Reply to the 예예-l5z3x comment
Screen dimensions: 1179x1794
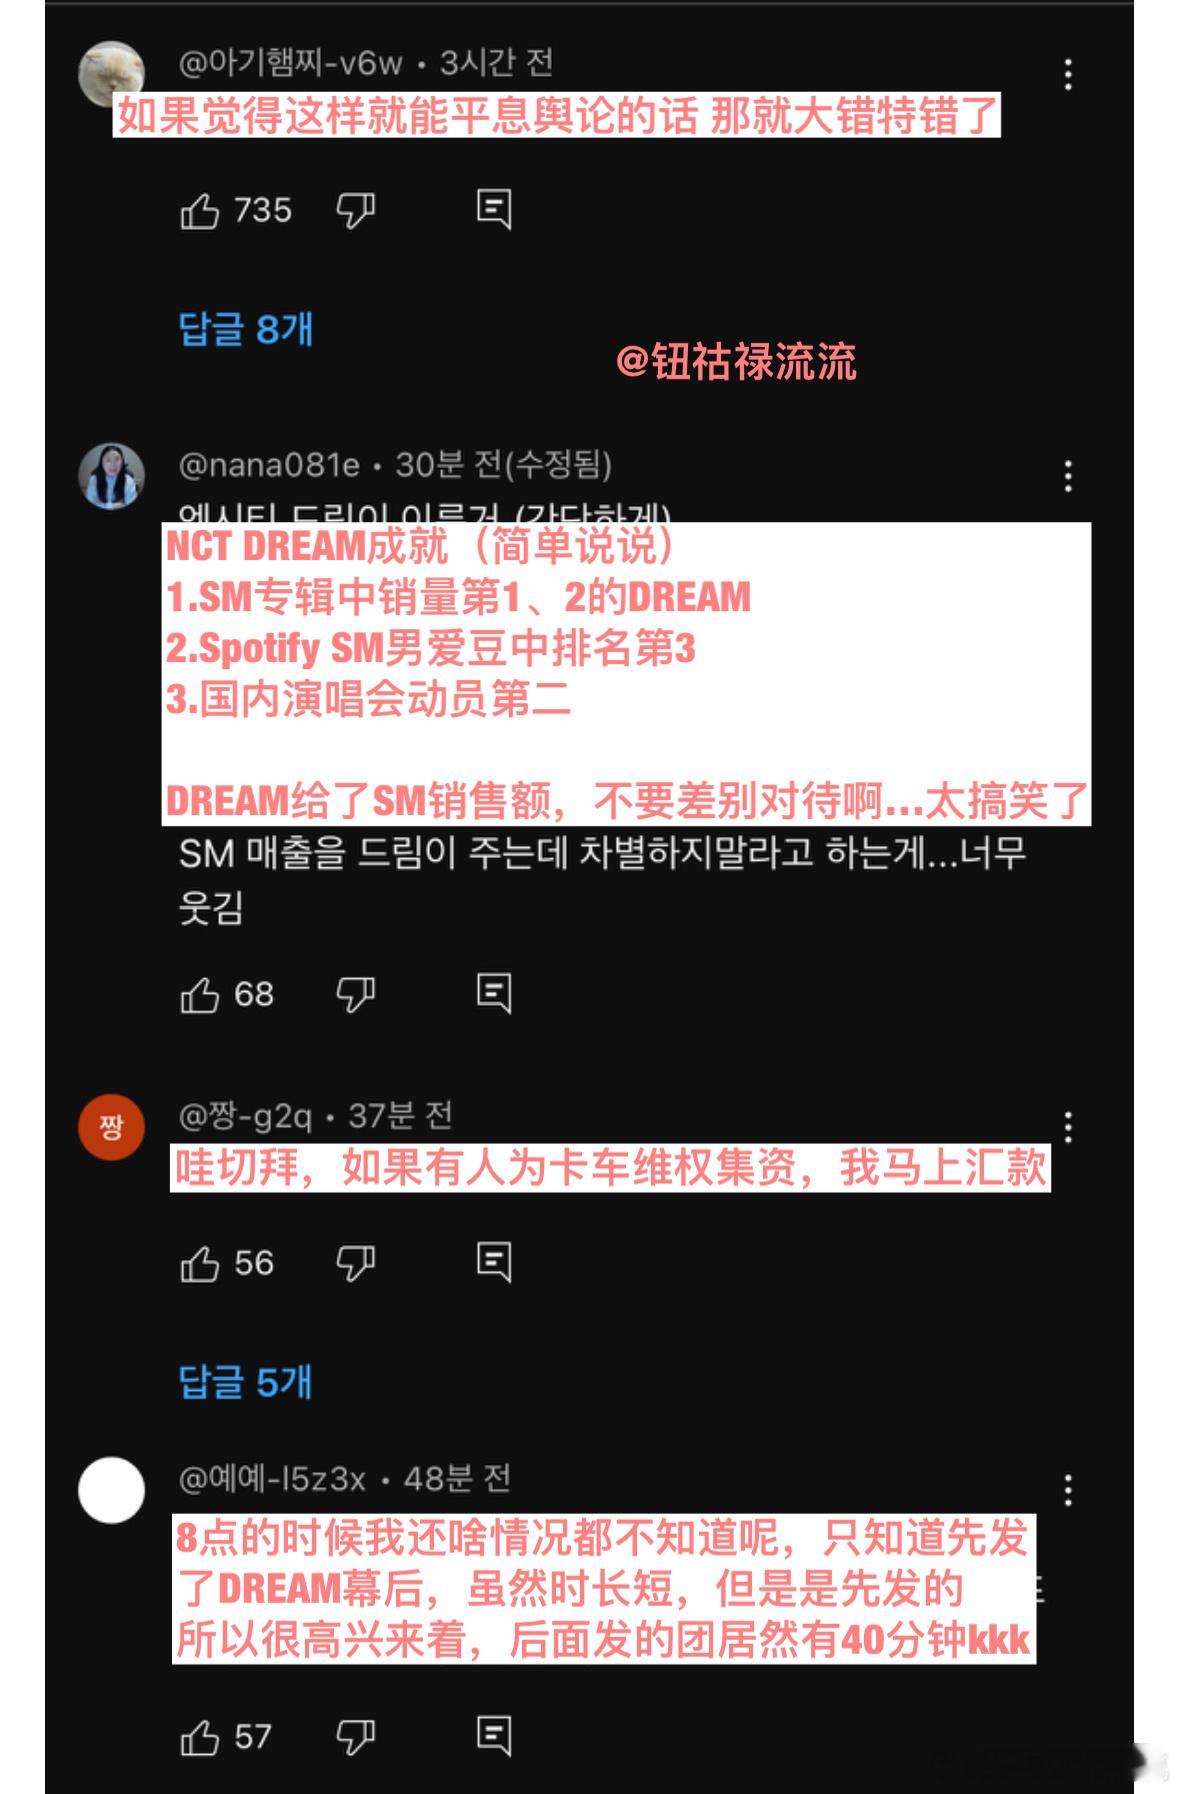[x=494, y=1737]
